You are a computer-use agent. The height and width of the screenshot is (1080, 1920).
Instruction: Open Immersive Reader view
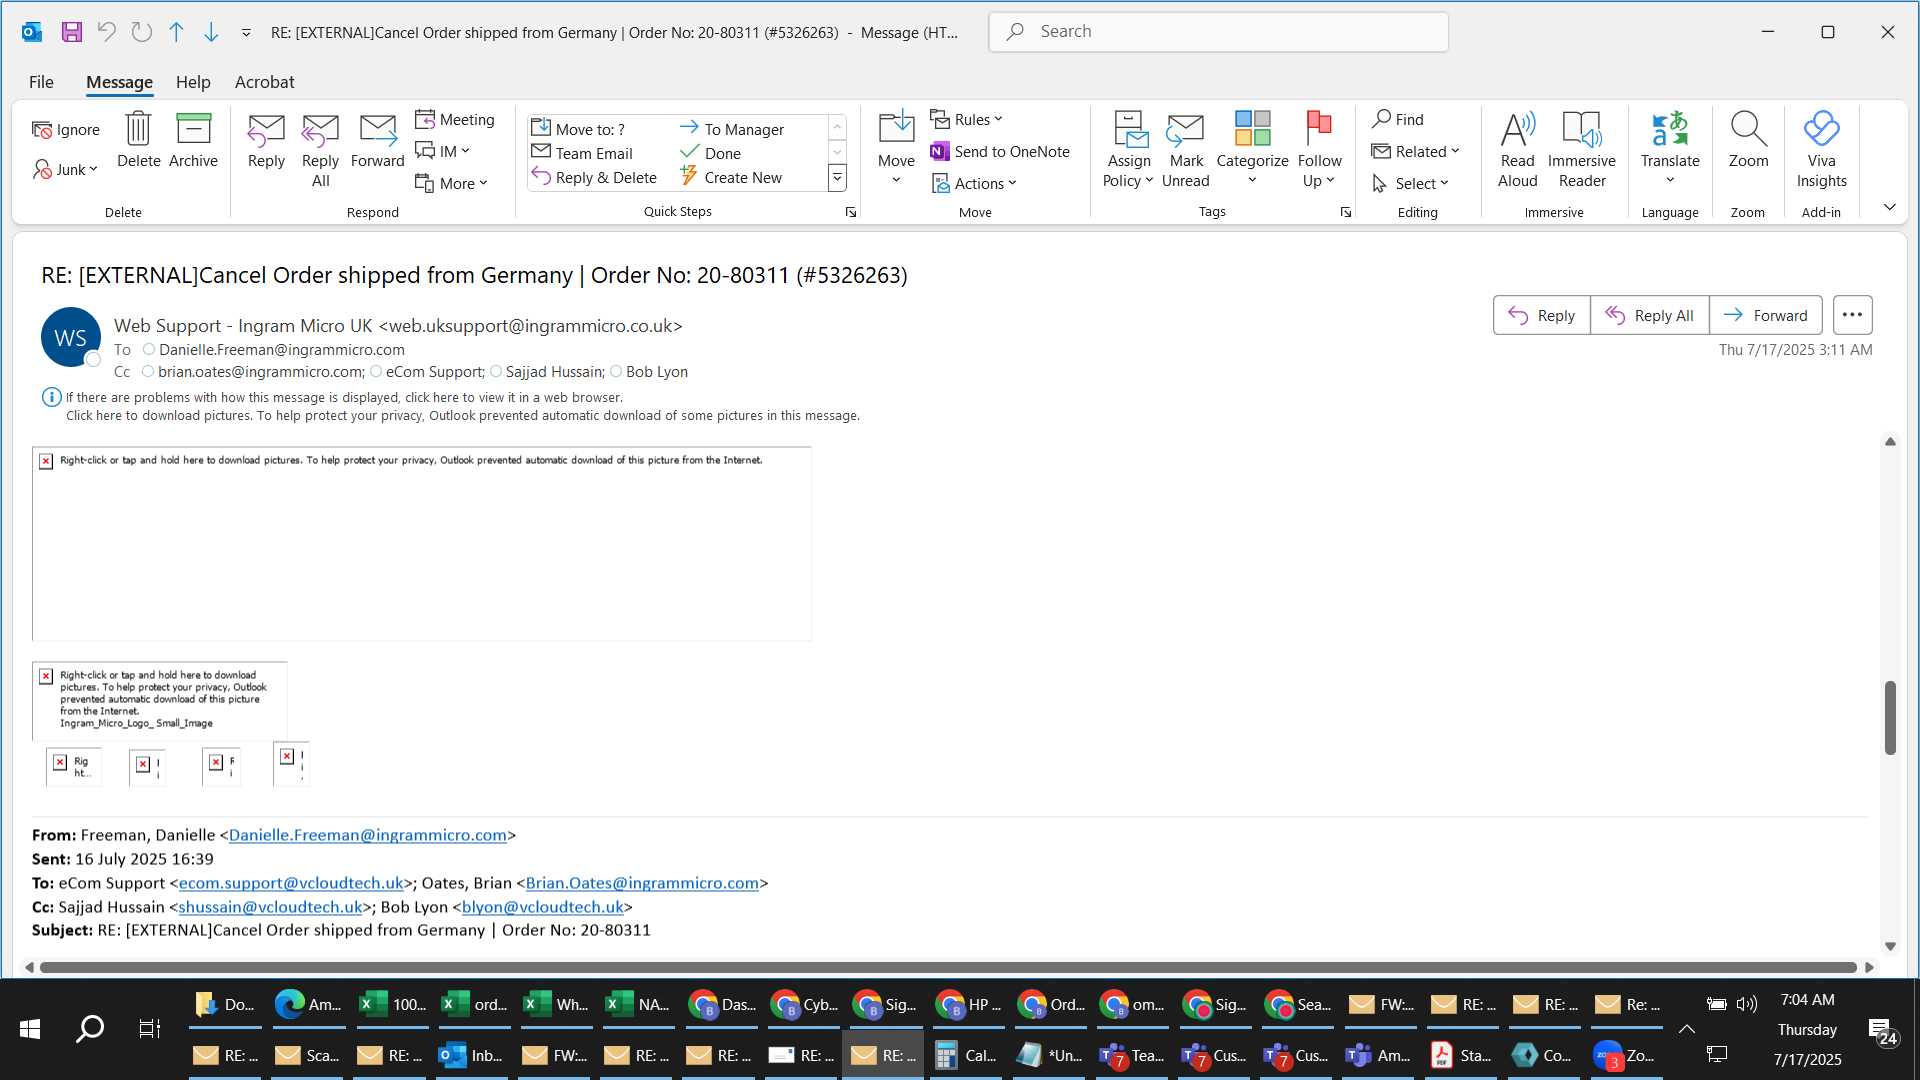[x=1581, y=150]
